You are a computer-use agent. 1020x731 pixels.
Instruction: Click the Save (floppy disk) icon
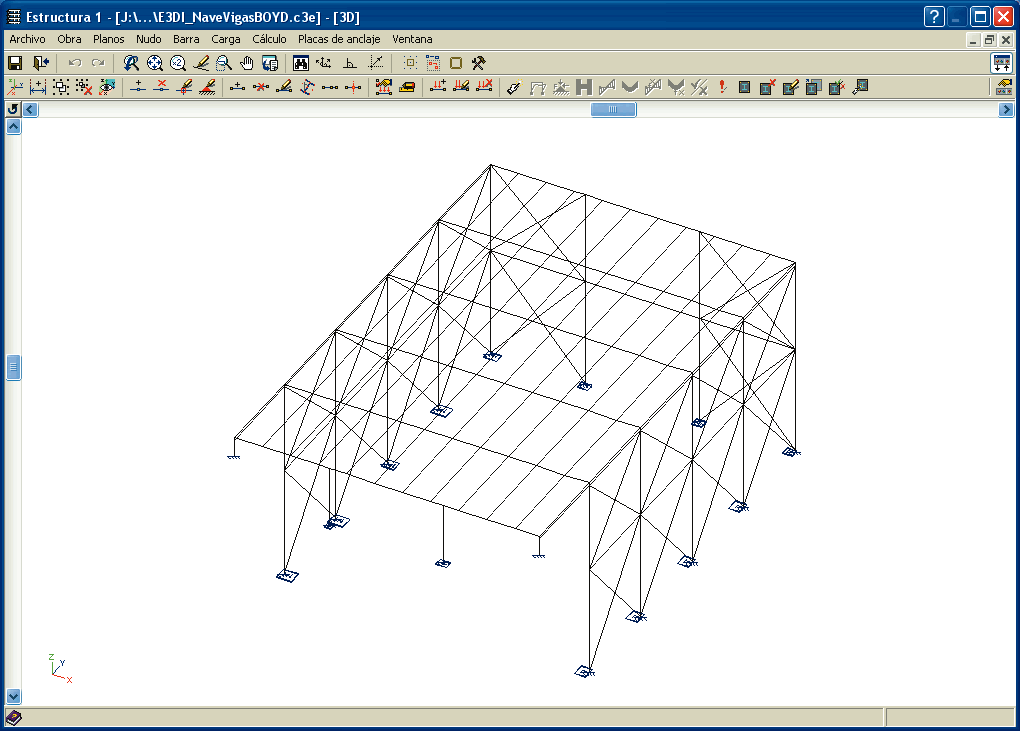[15, 63]
